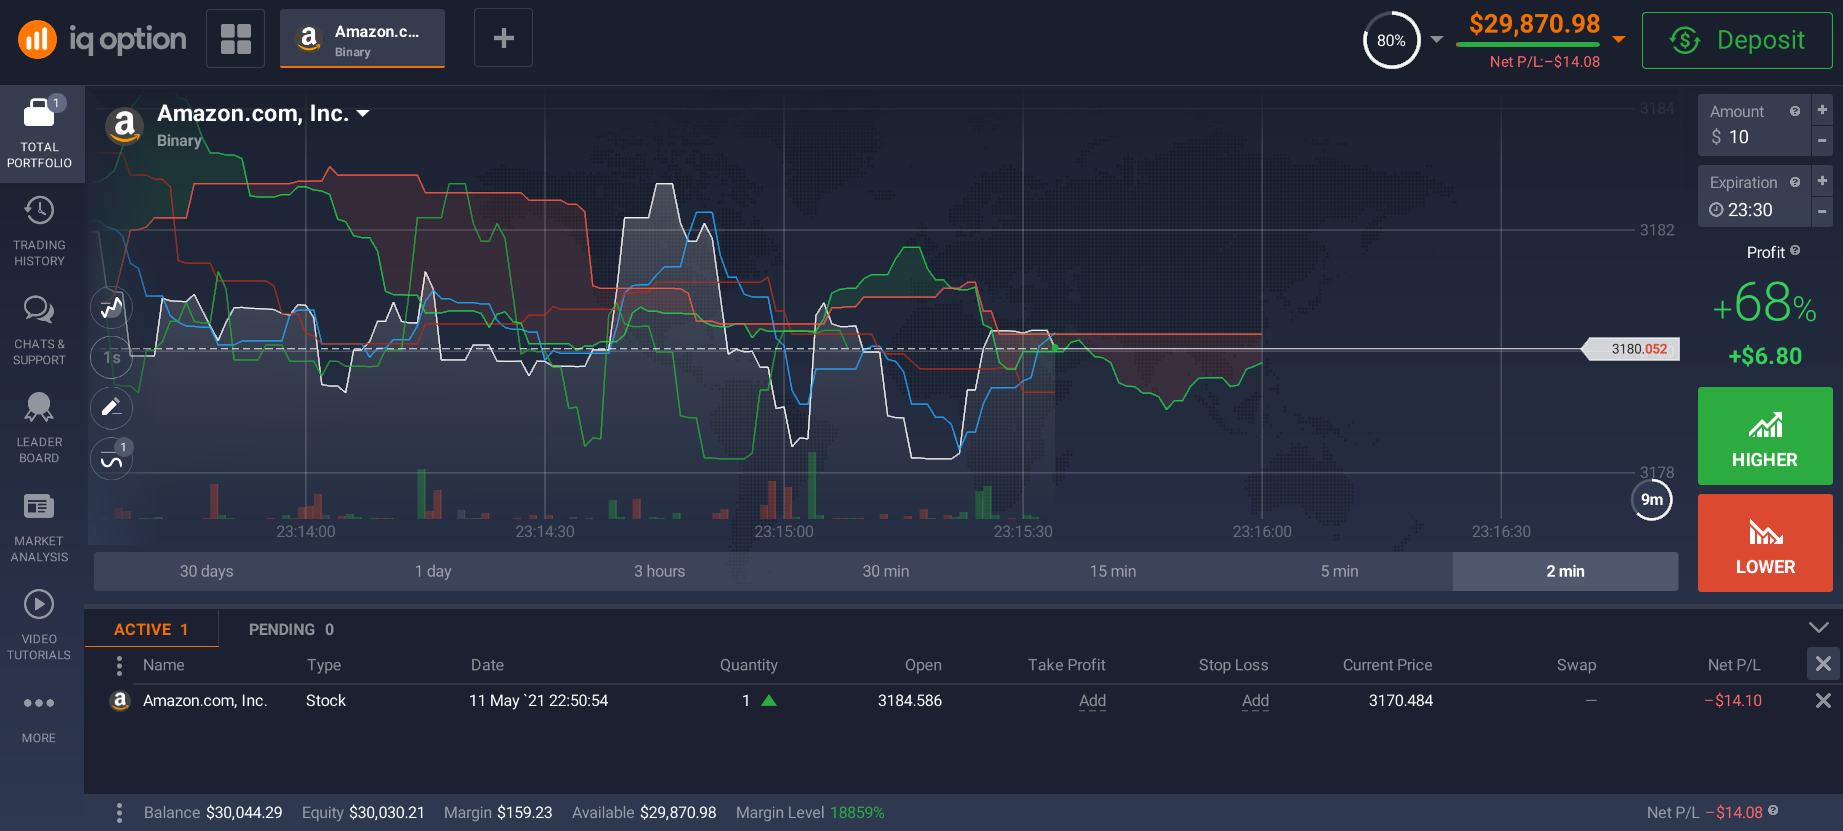The width and height of the screenshot is (1843, 831).
Task: Select the 1 day timeframe
Action: 433,571
